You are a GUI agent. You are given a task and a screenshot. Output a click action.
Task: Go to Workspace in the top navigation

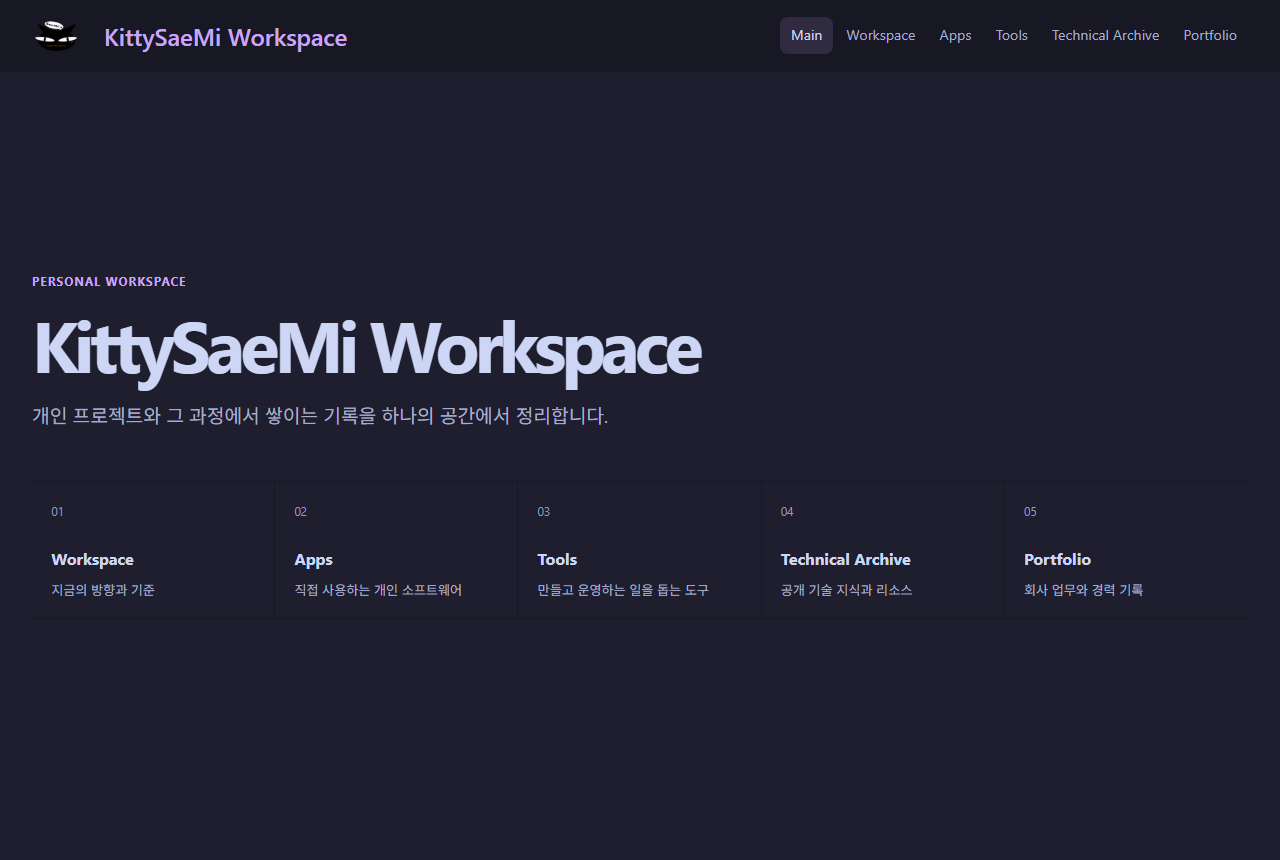881,35
